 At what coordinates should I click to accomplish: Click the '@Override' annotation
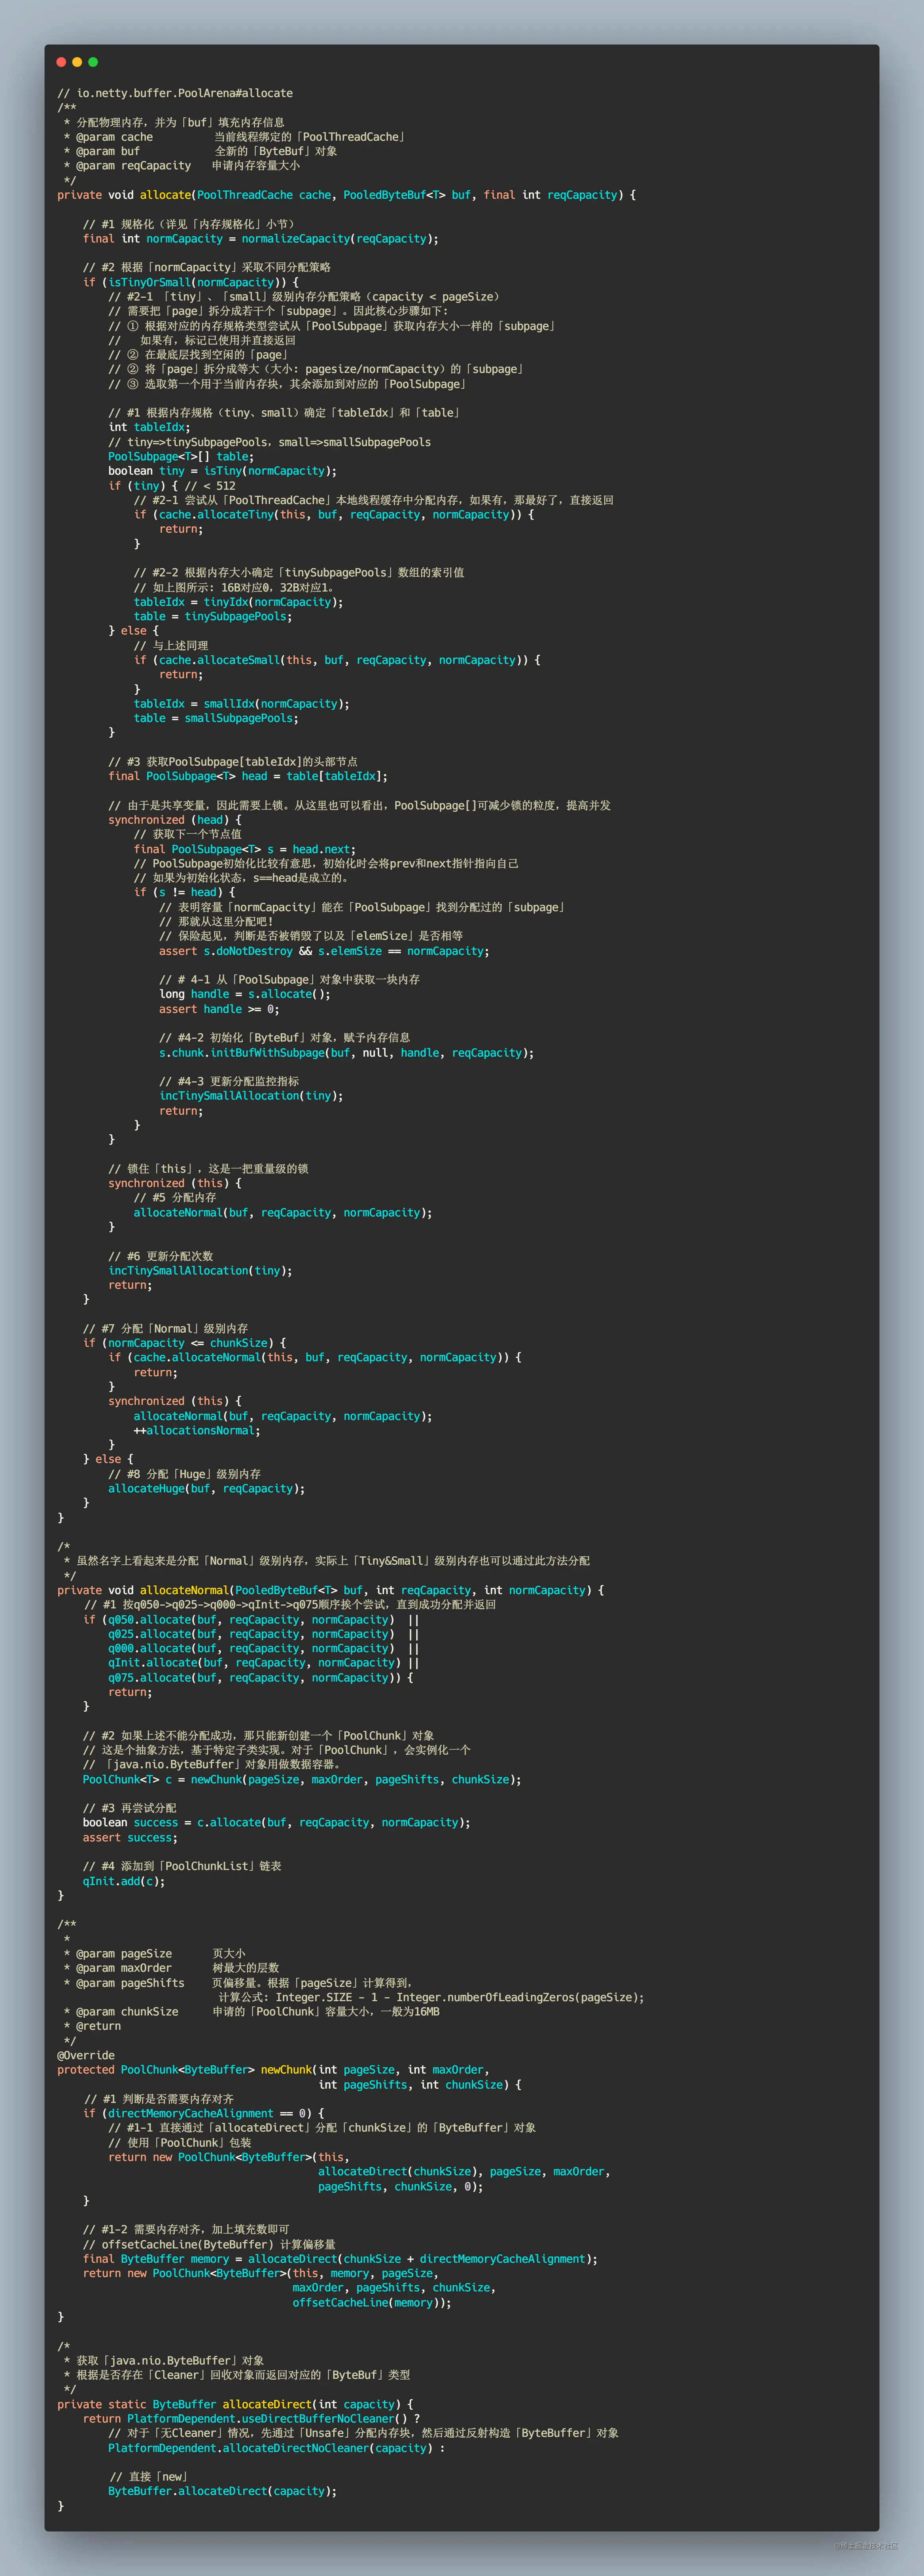click(x=86, y=2056)
